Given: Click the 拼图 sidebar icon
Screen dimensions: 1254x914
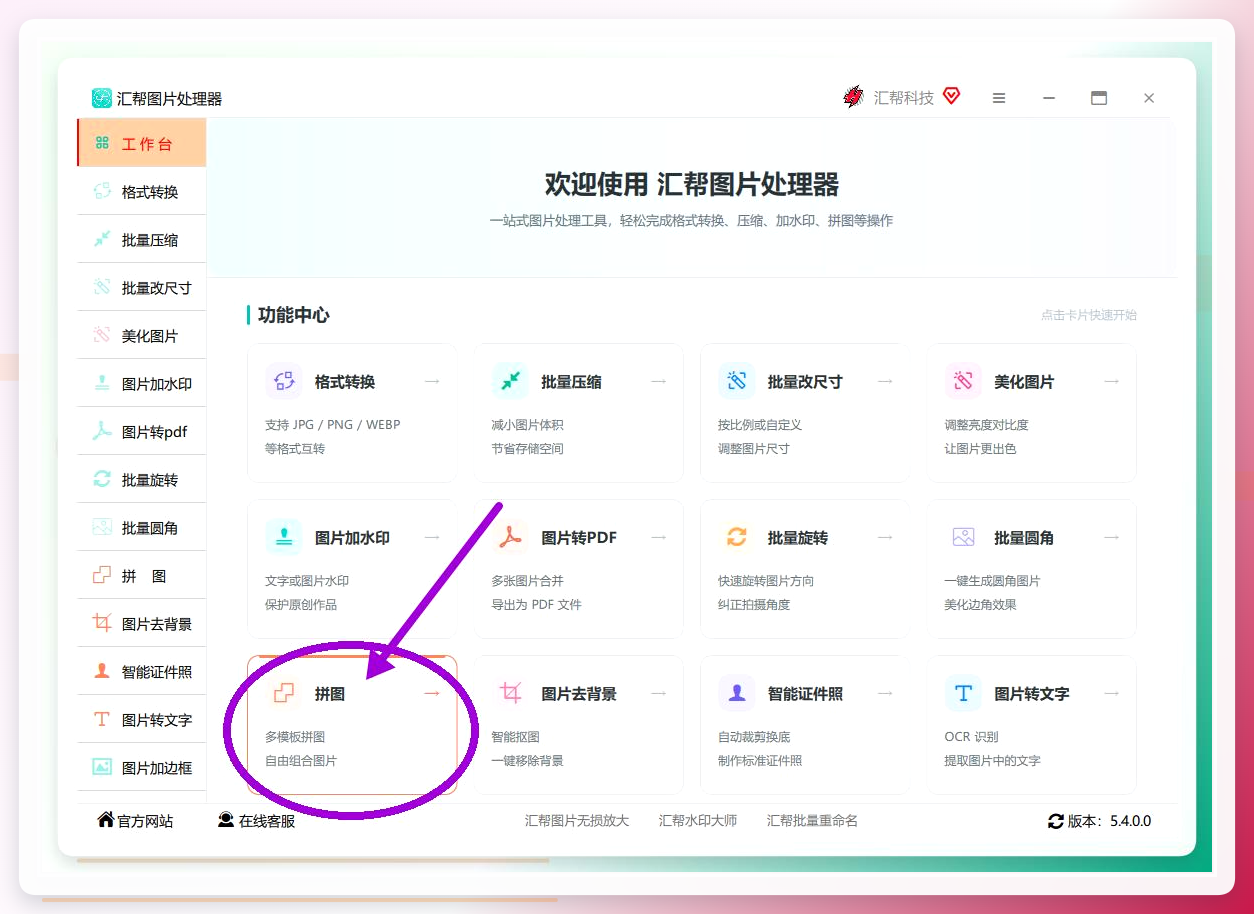Looking at the screenshot, I should point(102,575).
